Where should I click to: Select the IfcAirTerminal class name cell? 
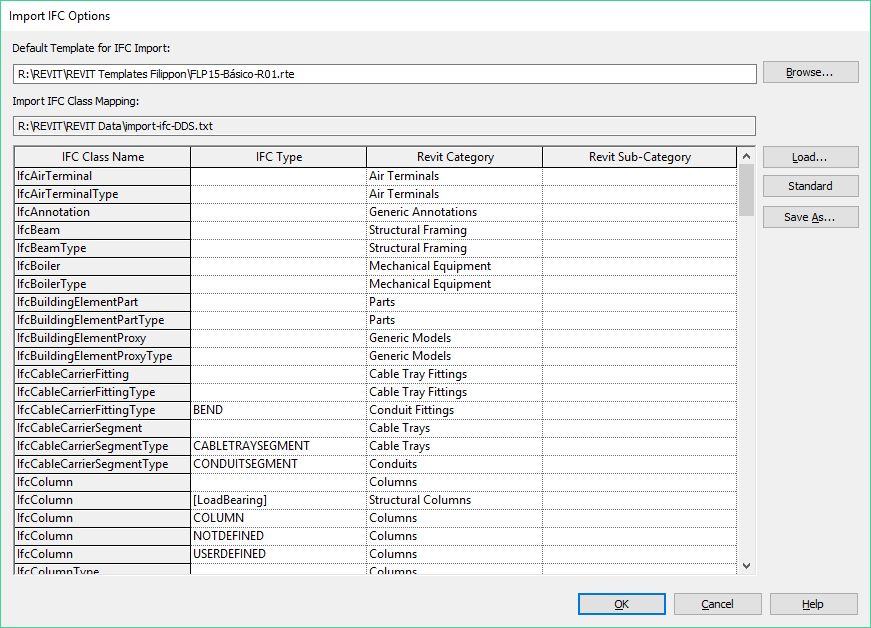point(102,176)
